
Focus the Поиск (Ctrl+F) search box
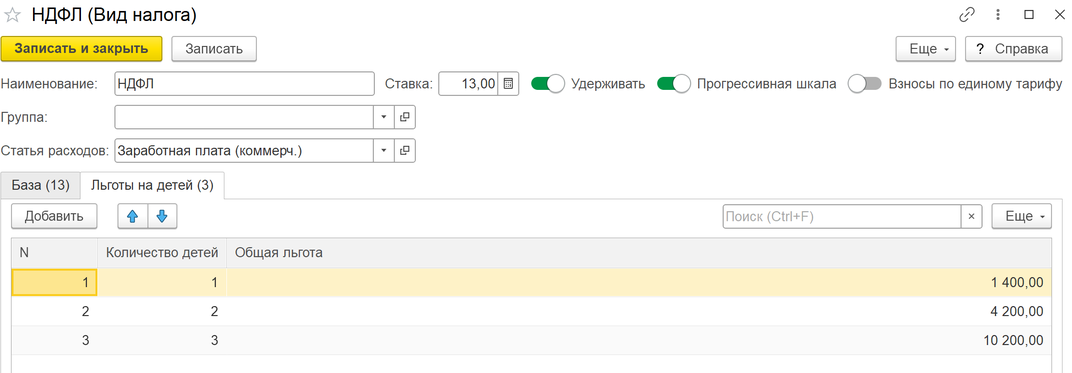tap(842, 217)
